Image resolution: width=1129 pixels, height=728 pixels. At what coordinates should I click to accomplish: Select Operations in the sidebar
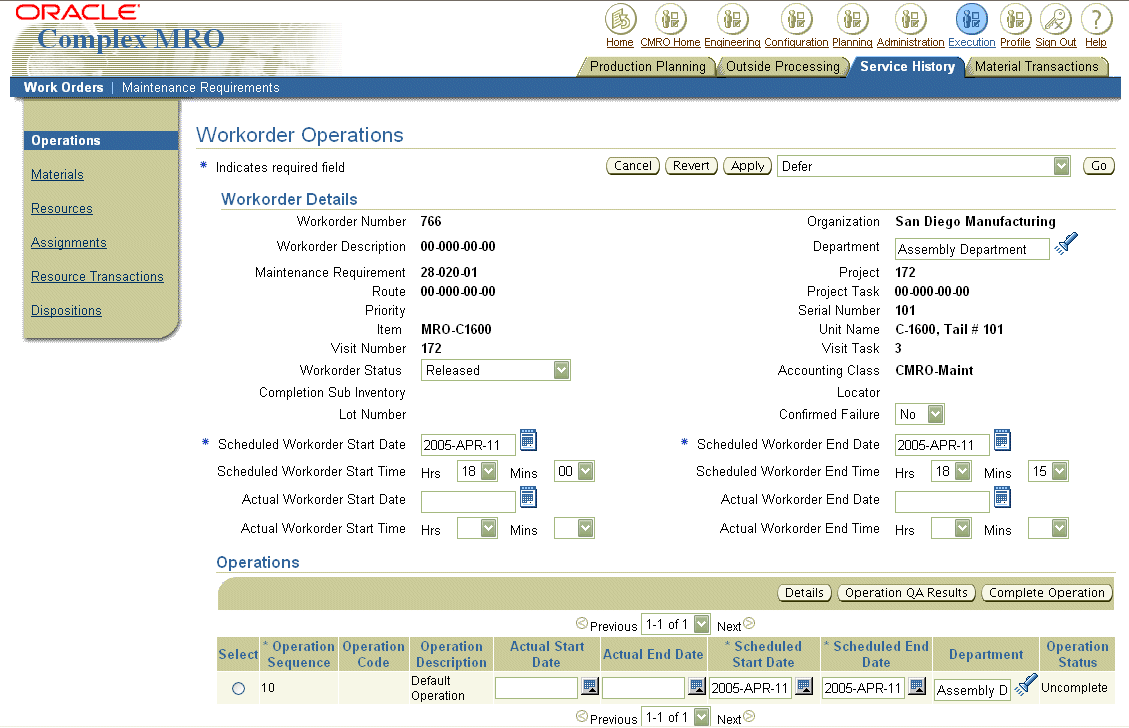click(x=101, y=140)
